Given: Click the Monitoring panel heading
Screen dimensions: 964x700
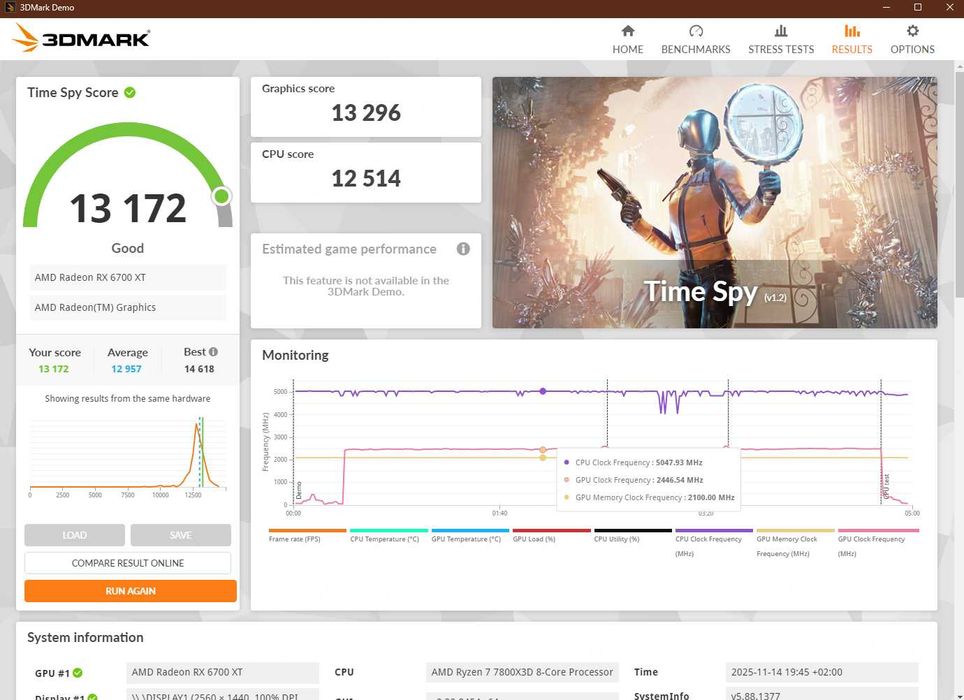Looking at the screenshot, I should point(295,355).
